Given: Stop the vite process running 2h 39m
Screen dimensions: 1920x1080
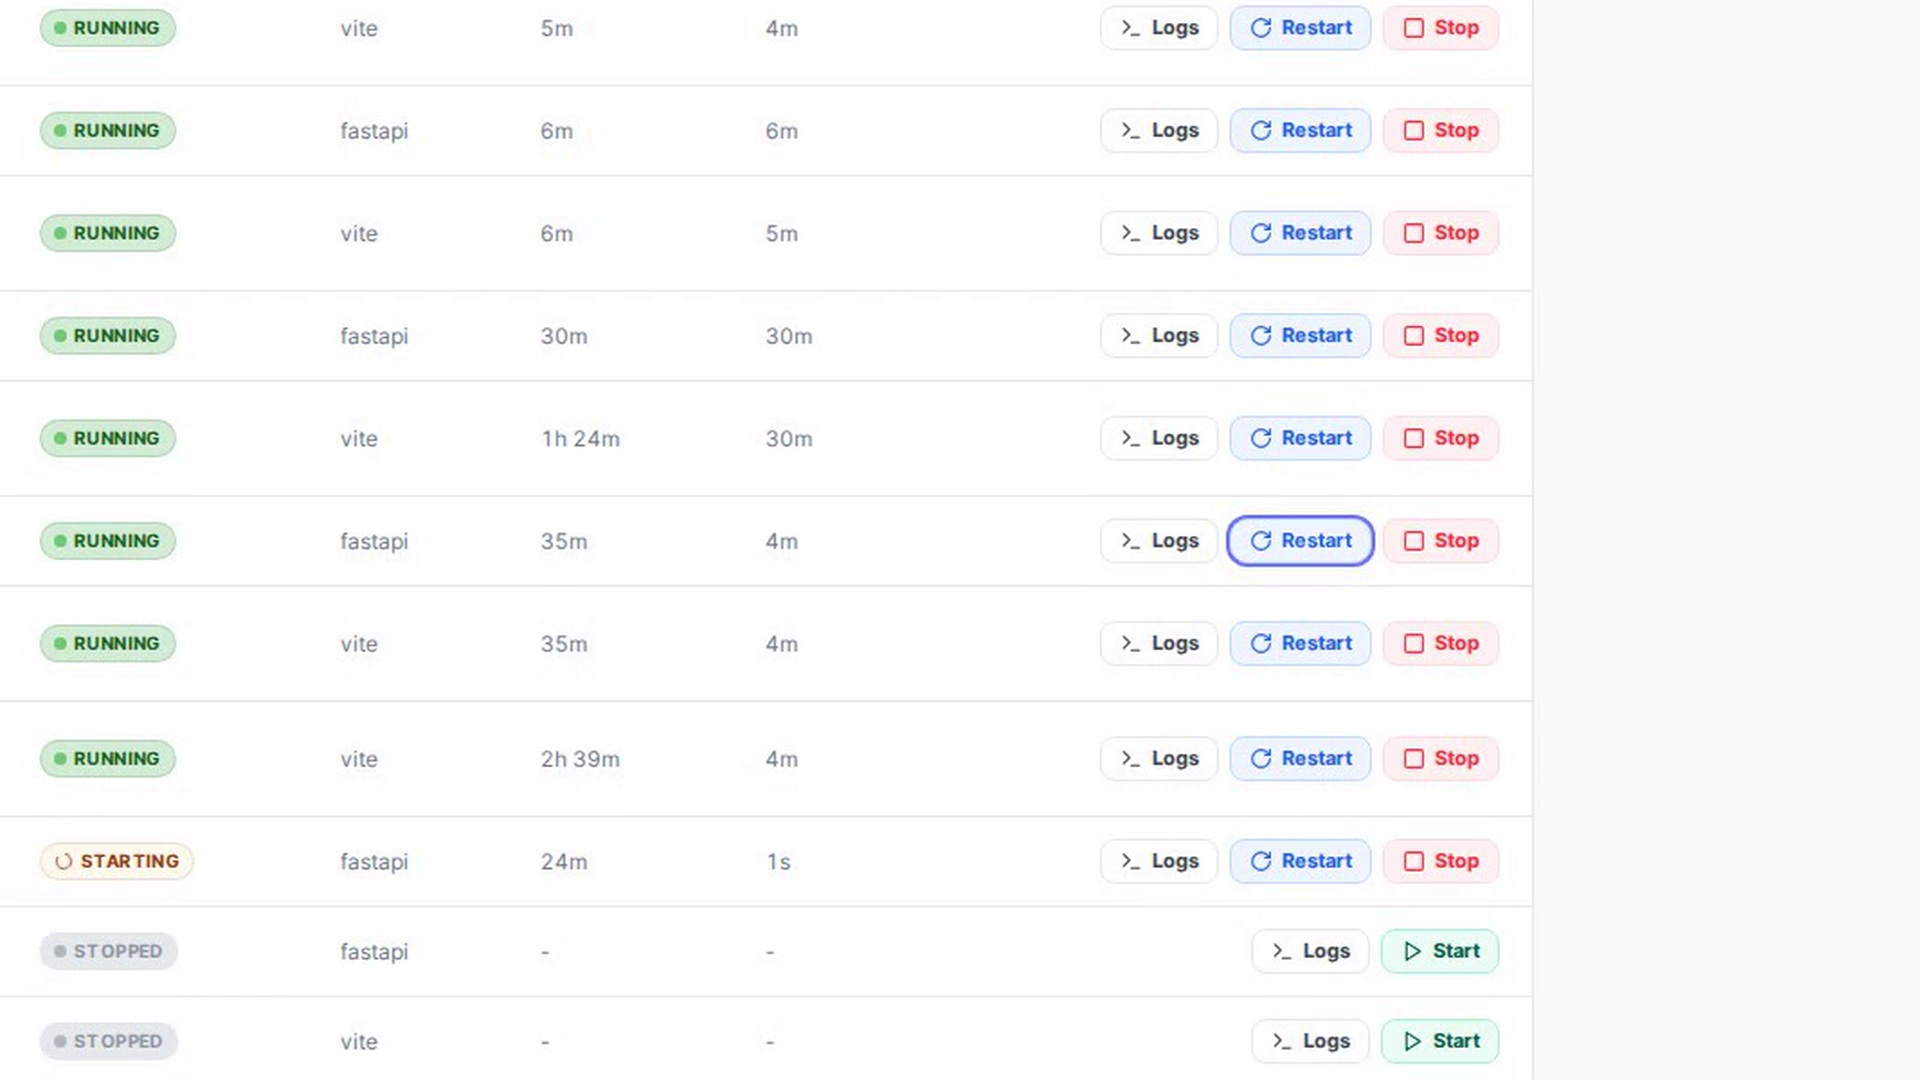Looking at the screenshot, I should [1441, 759].
